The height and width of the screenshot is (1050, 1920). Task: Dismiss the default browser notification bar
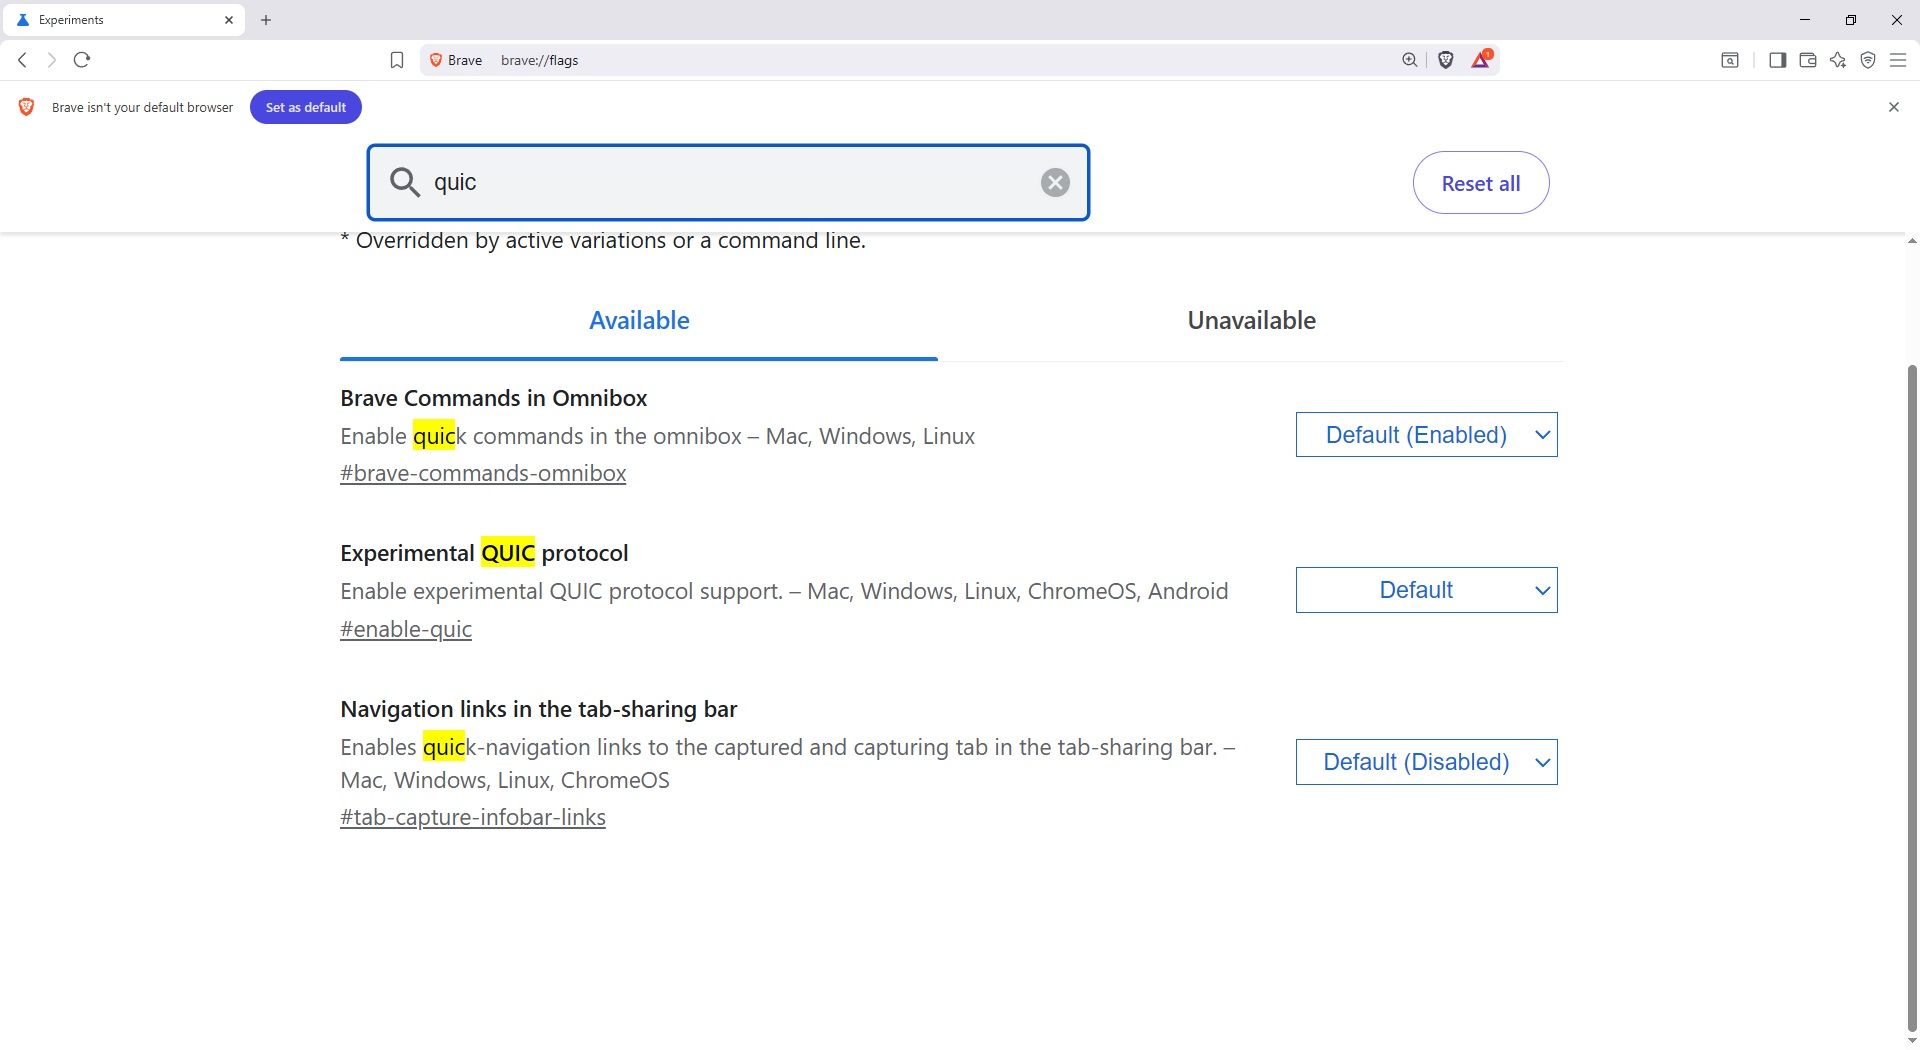[x=1894, y=107]
